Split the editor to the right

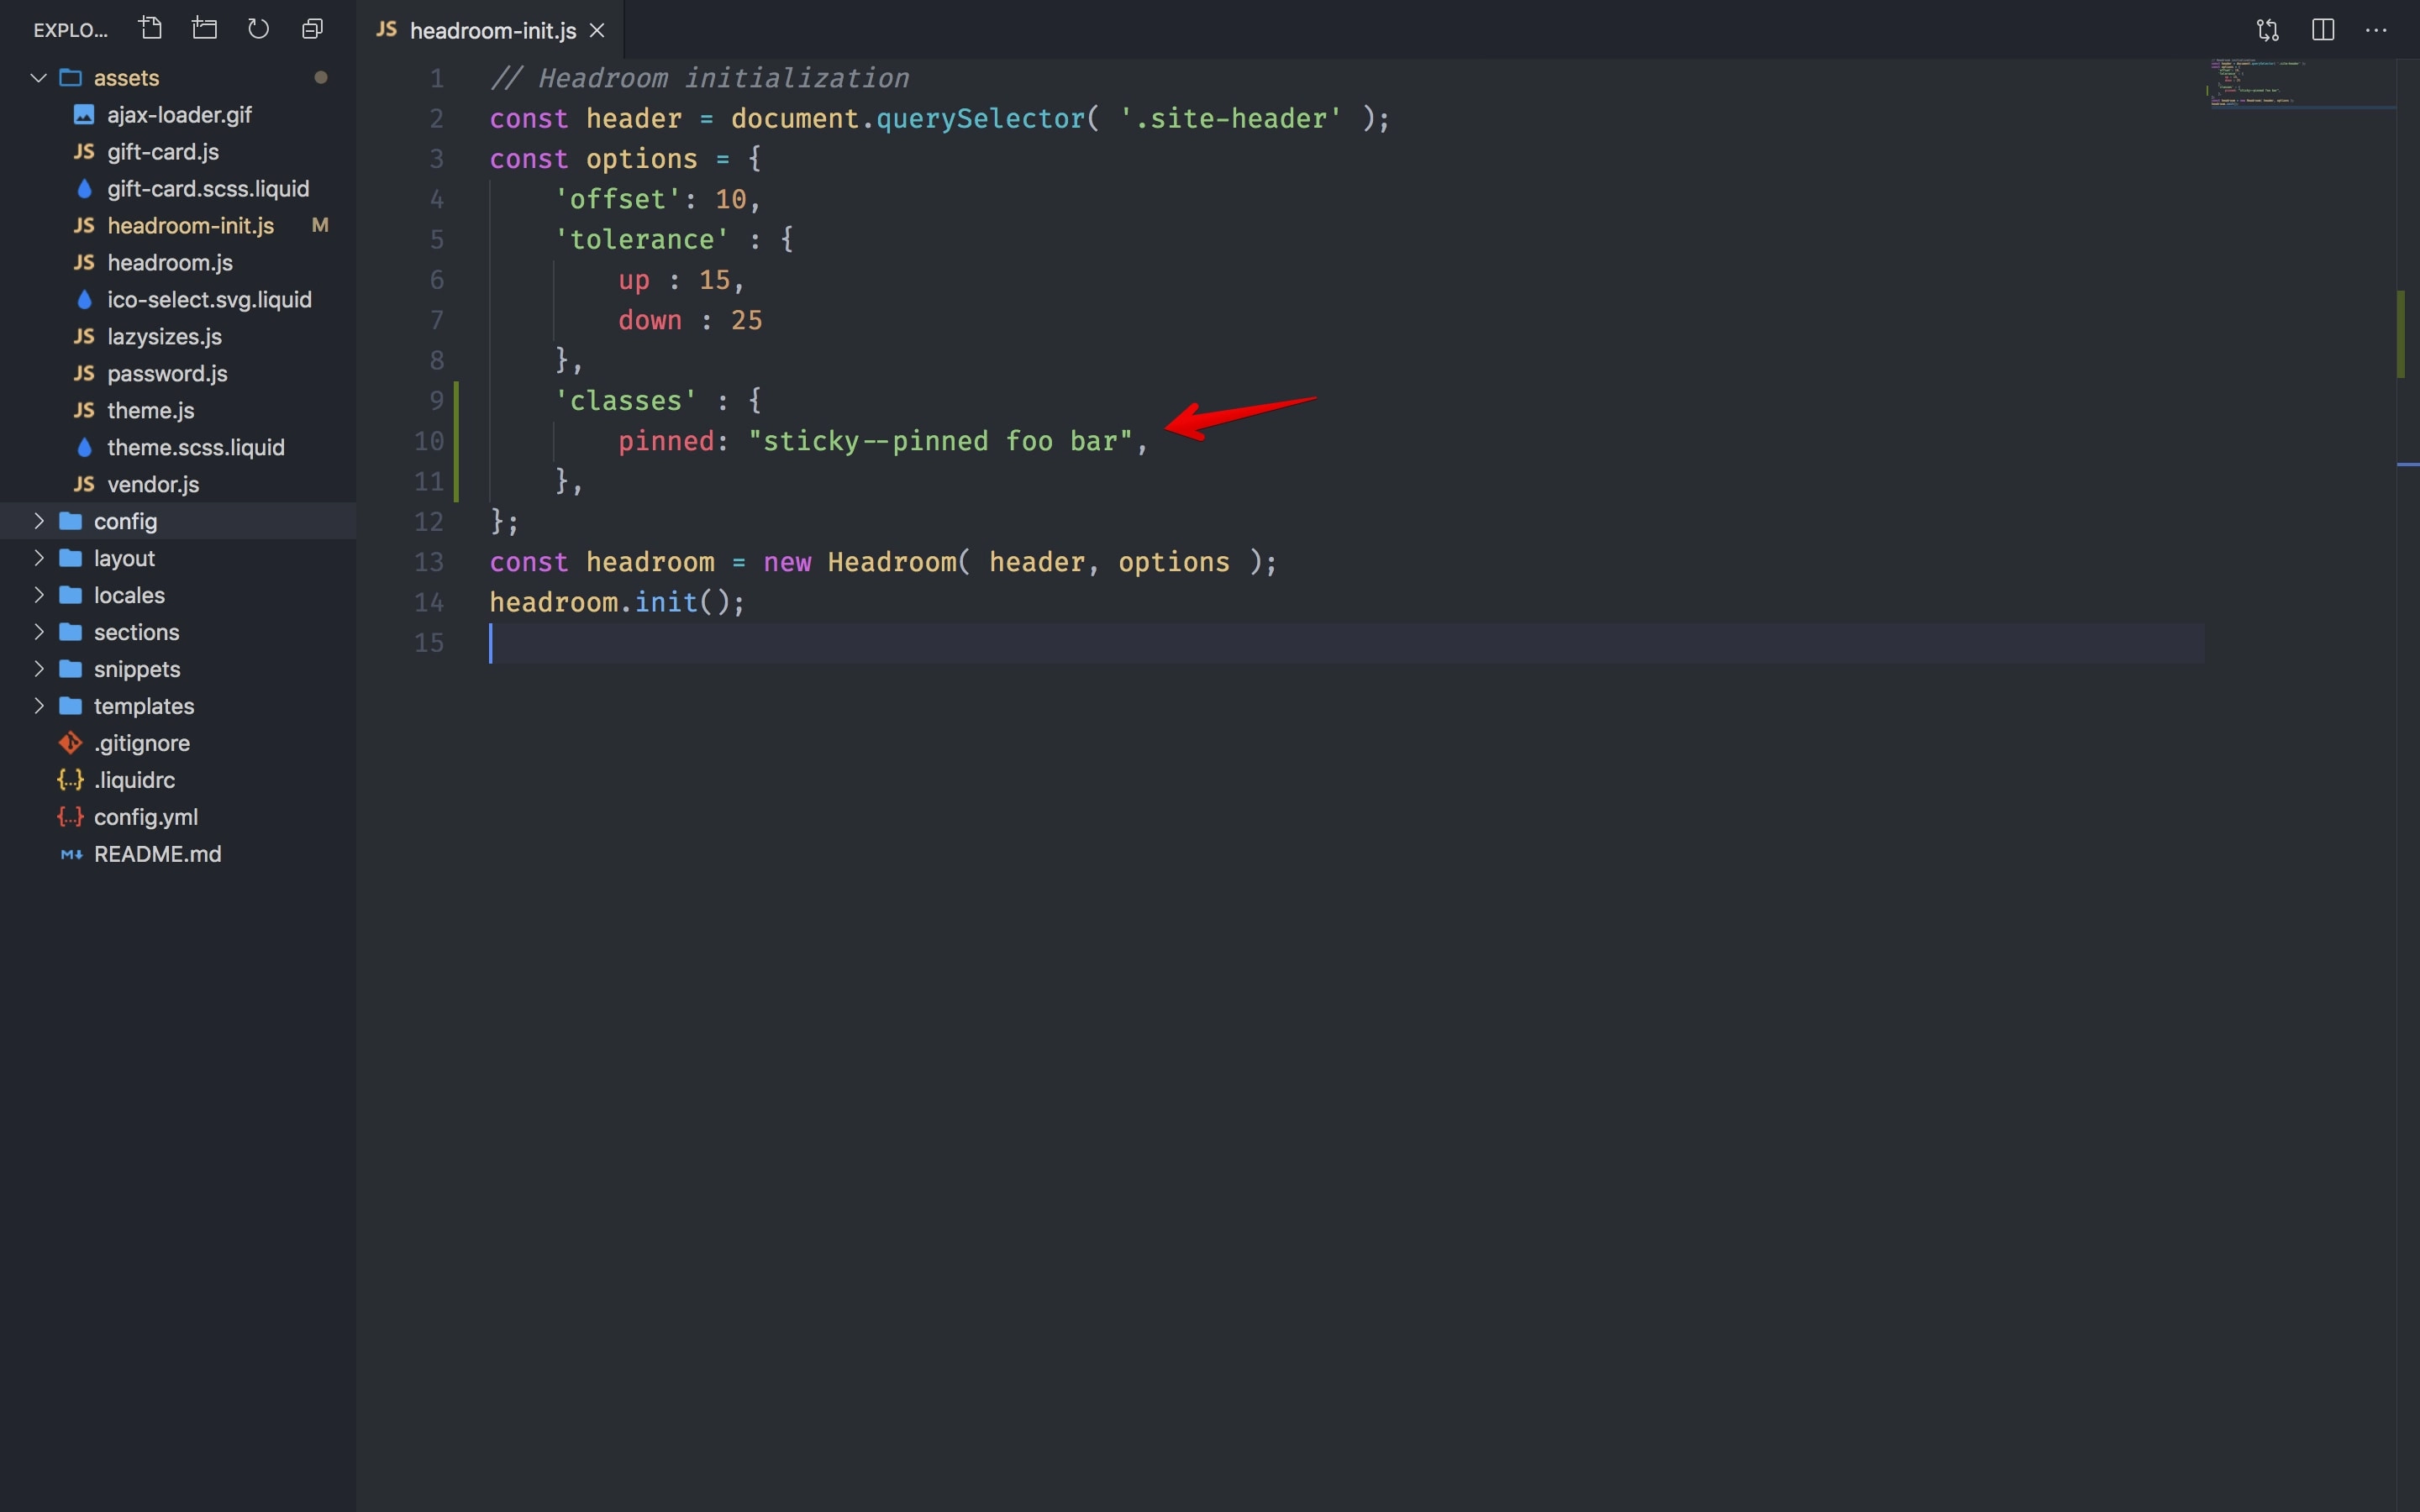point(2323,30)
